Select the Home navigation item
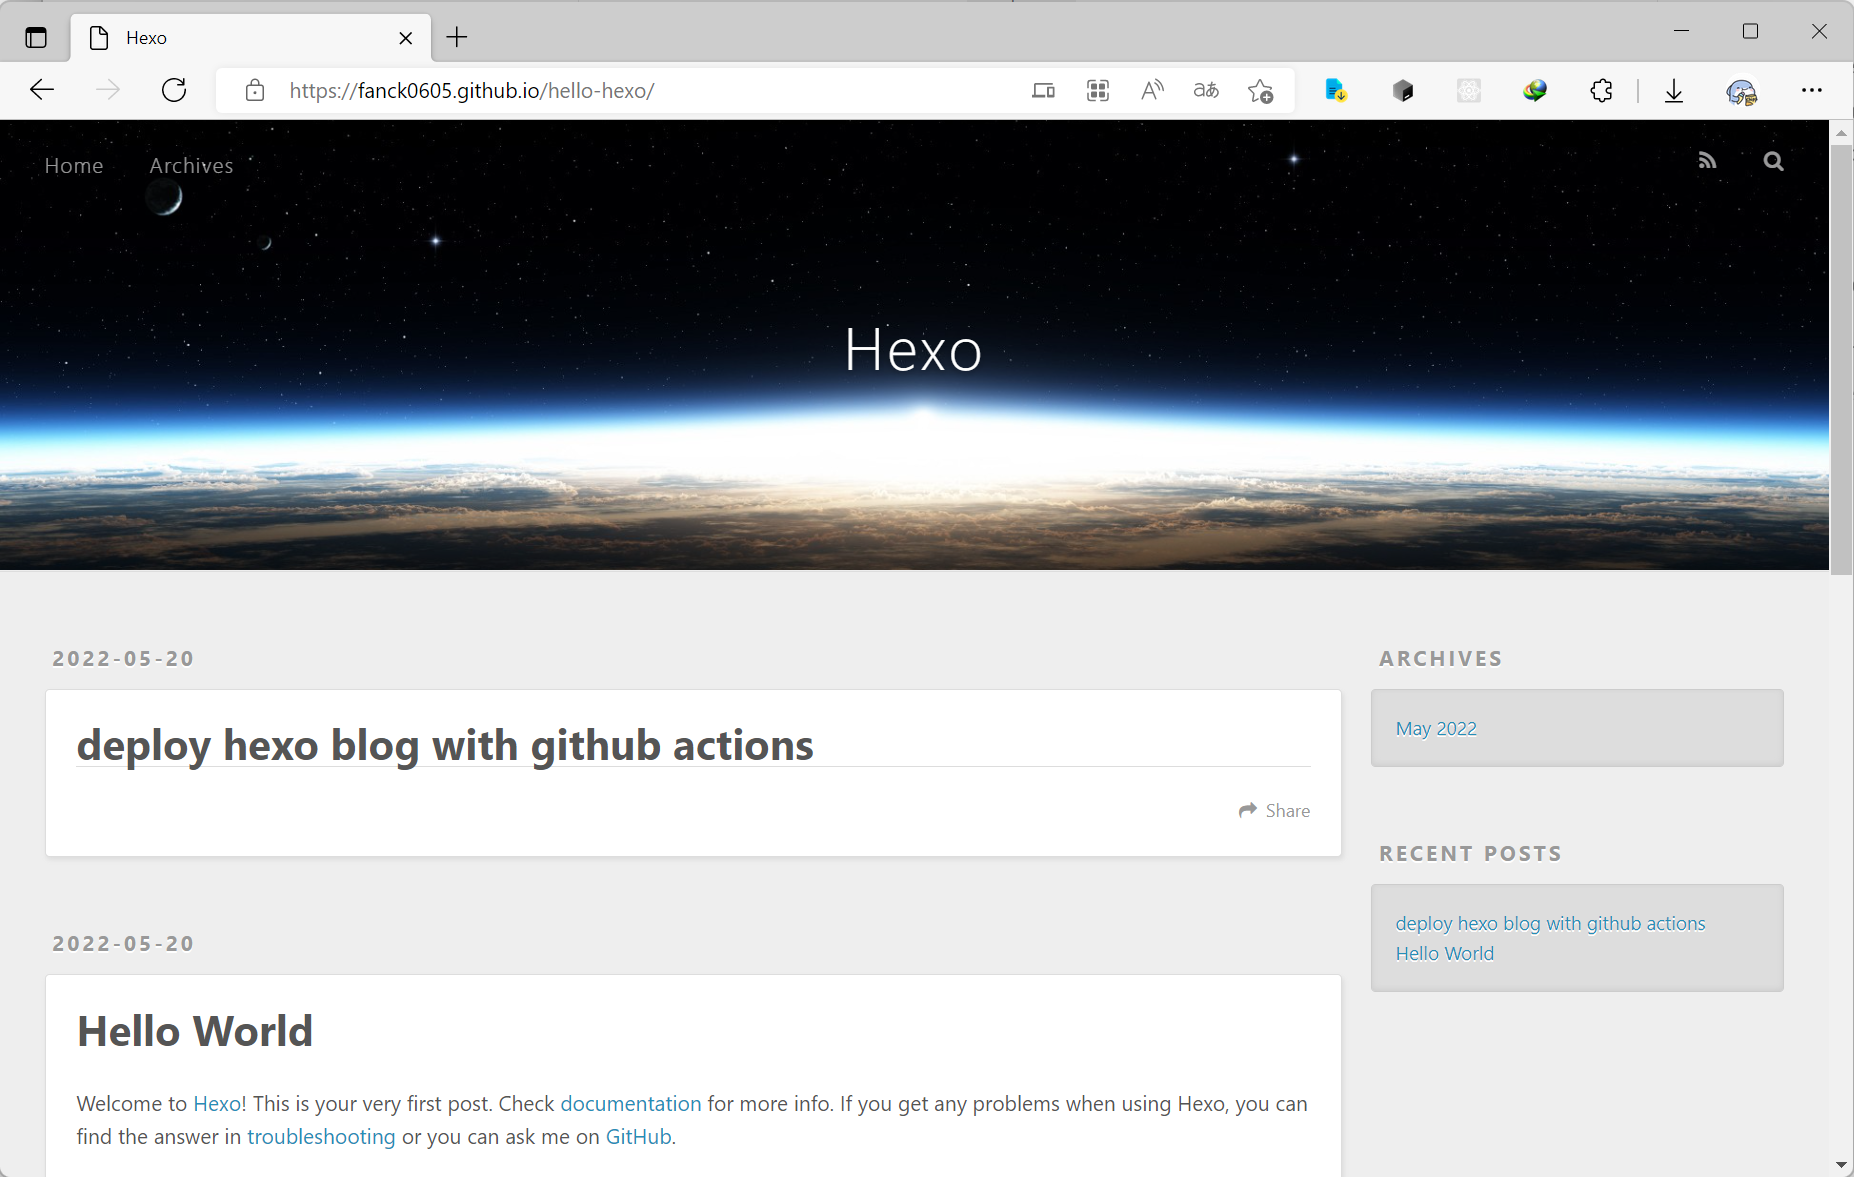Screen dimensions: 1854x1177 click(74, 166)
